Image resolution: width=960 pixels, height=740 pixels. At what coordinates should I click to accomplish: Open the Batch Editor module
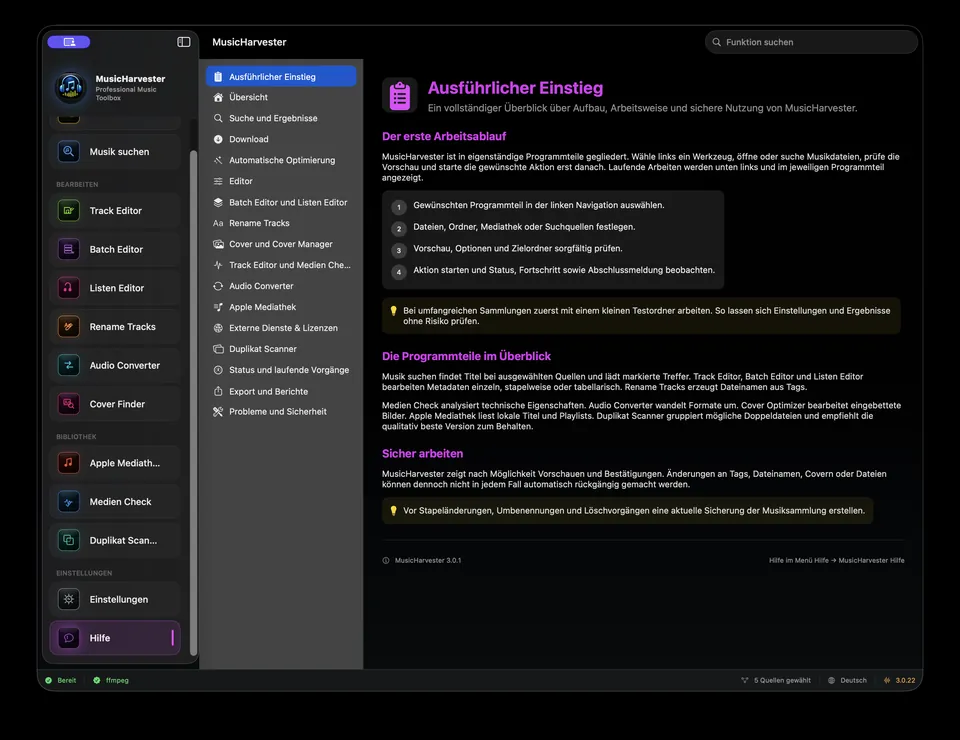pos(115,249)
